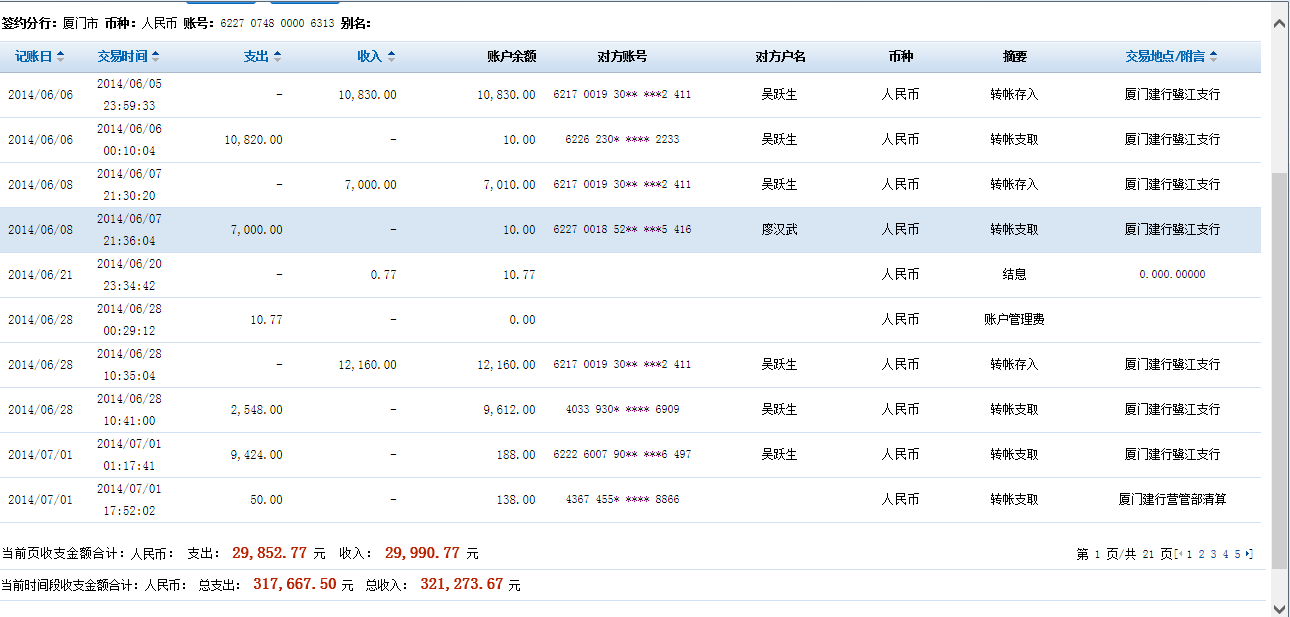Sort table by 交易时间 column text

point(123,57)
